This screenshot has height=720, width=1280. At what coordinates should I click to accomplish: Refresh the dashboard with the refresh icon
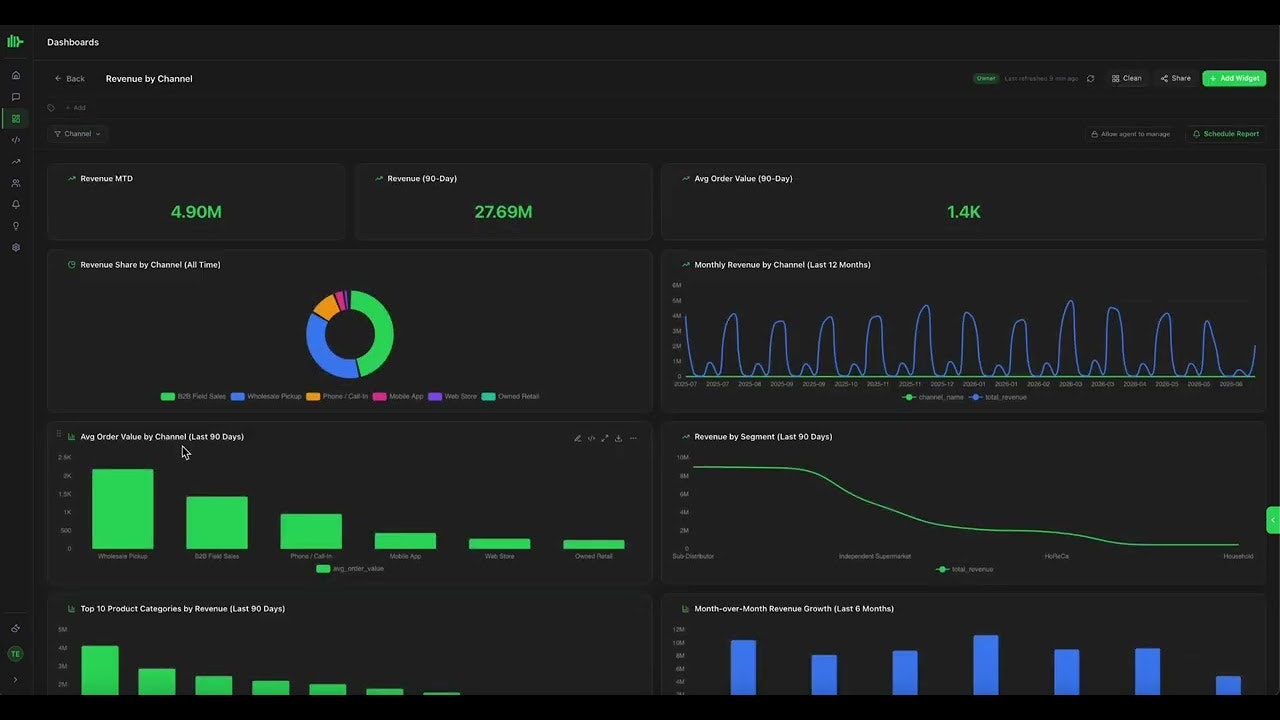1091,78
